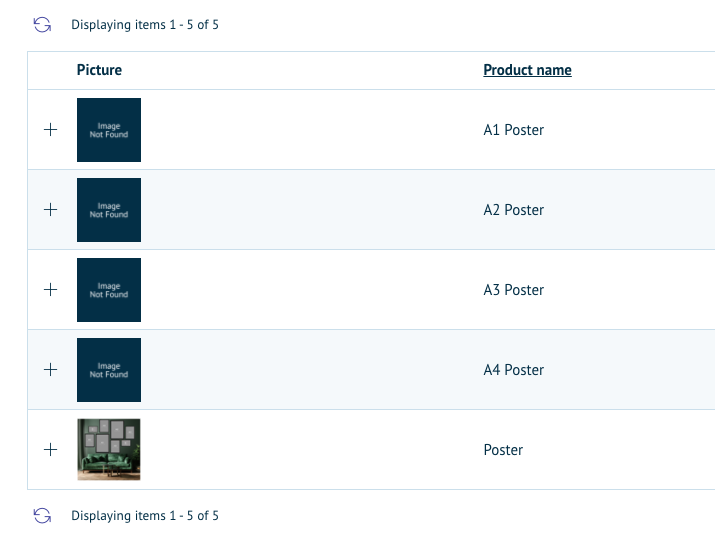The image size is (715, 537).
Task: Open the A2 Poster placeholder image
Action: click(109, 210)
